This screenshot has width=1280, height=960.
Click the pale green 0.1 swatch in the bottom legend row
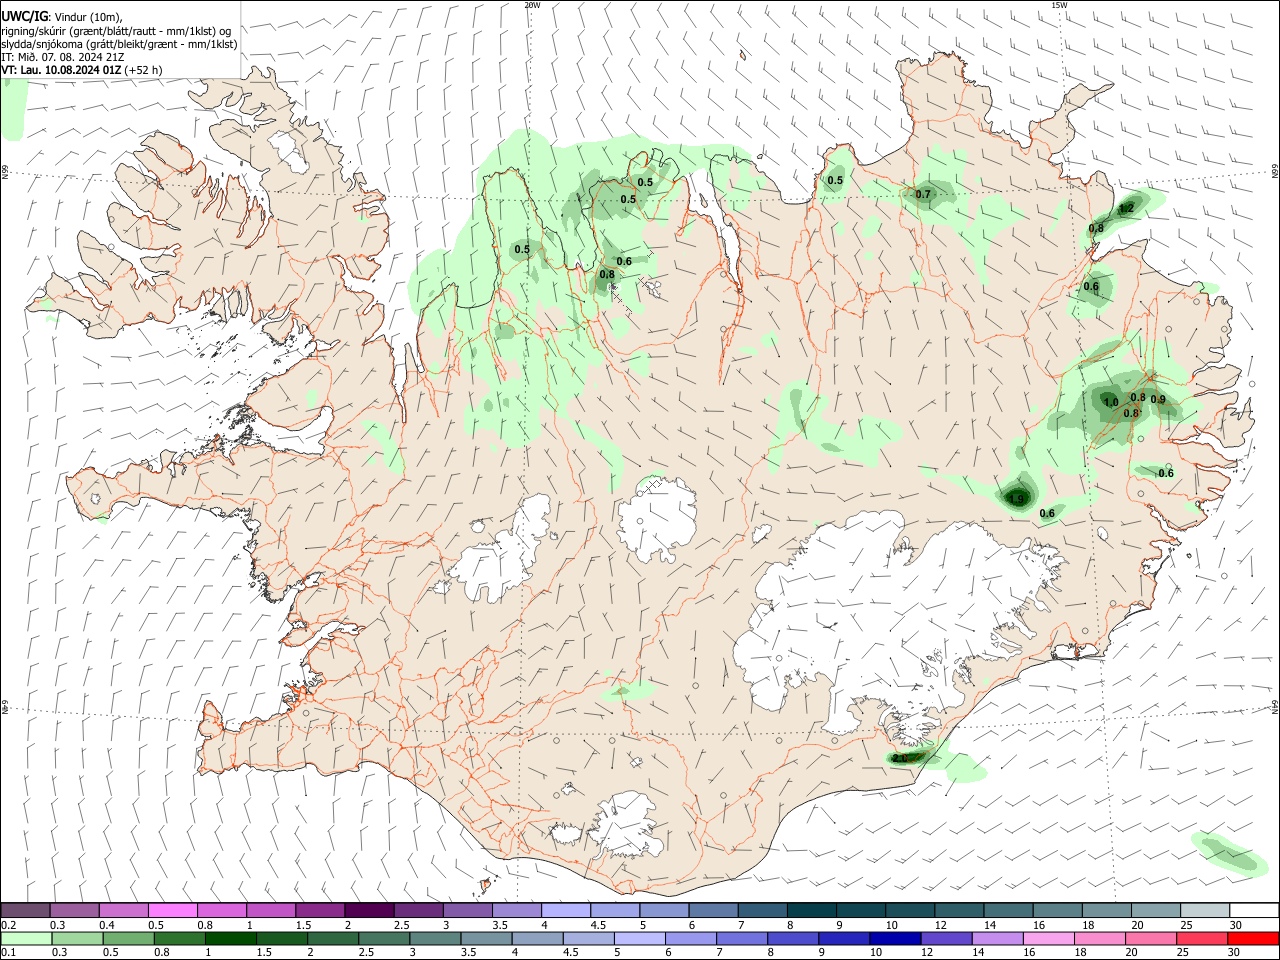click(x=25, y=938)
